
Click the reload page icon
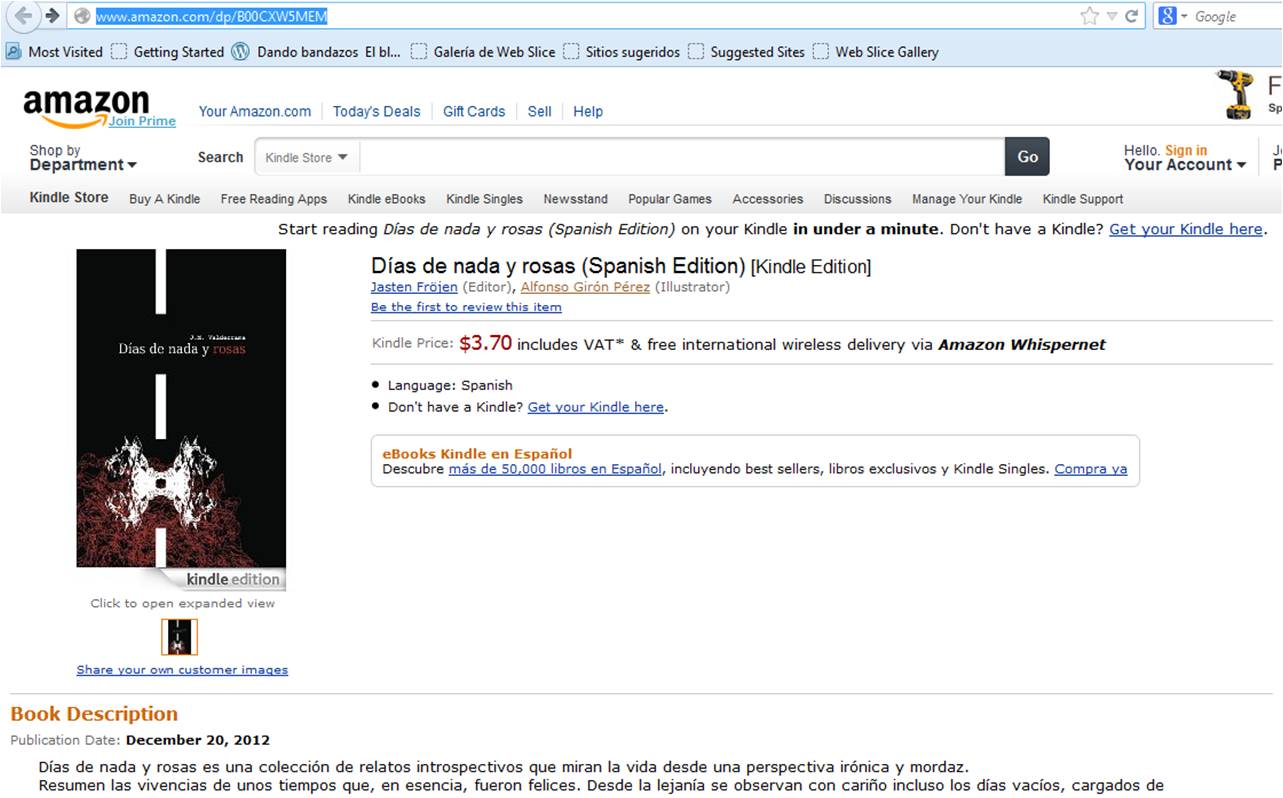[1132, 16]
